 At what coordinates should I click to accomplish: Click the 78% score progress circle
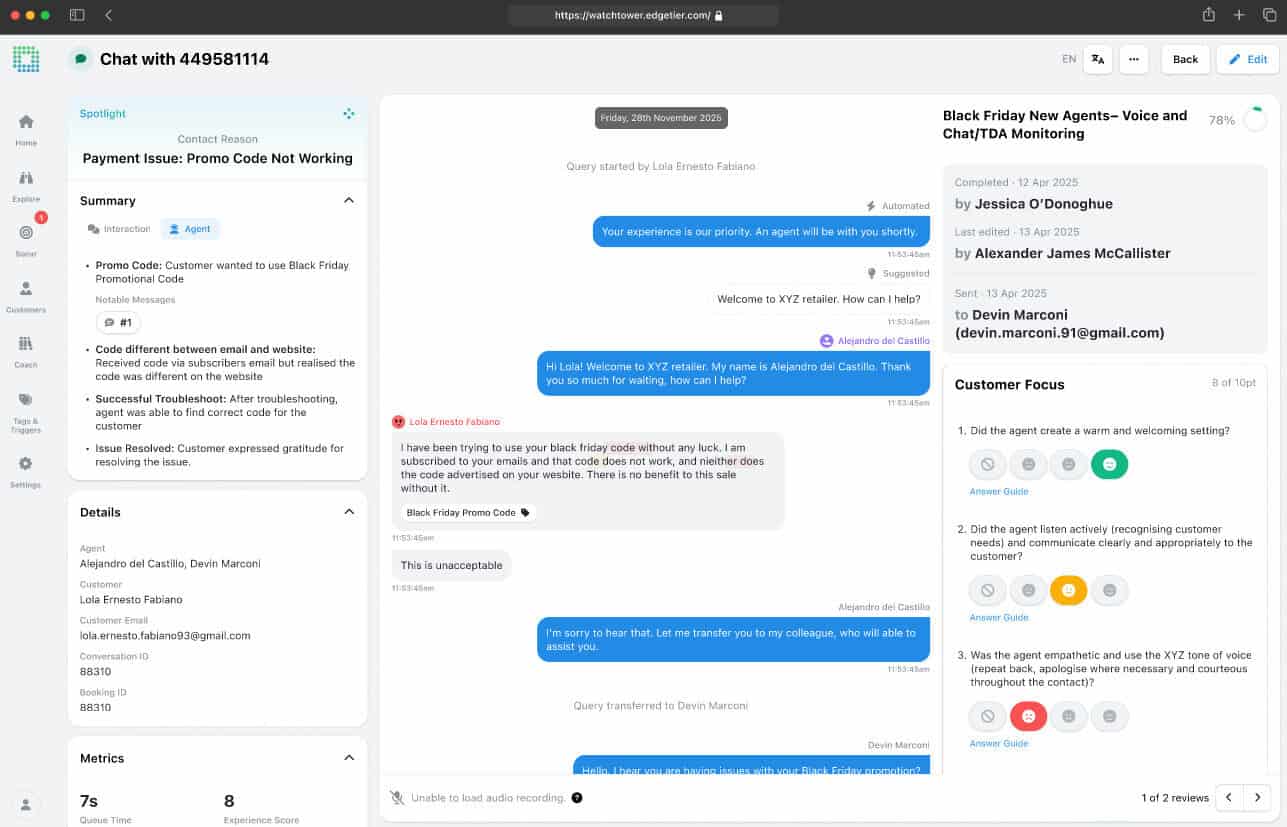1253,119
